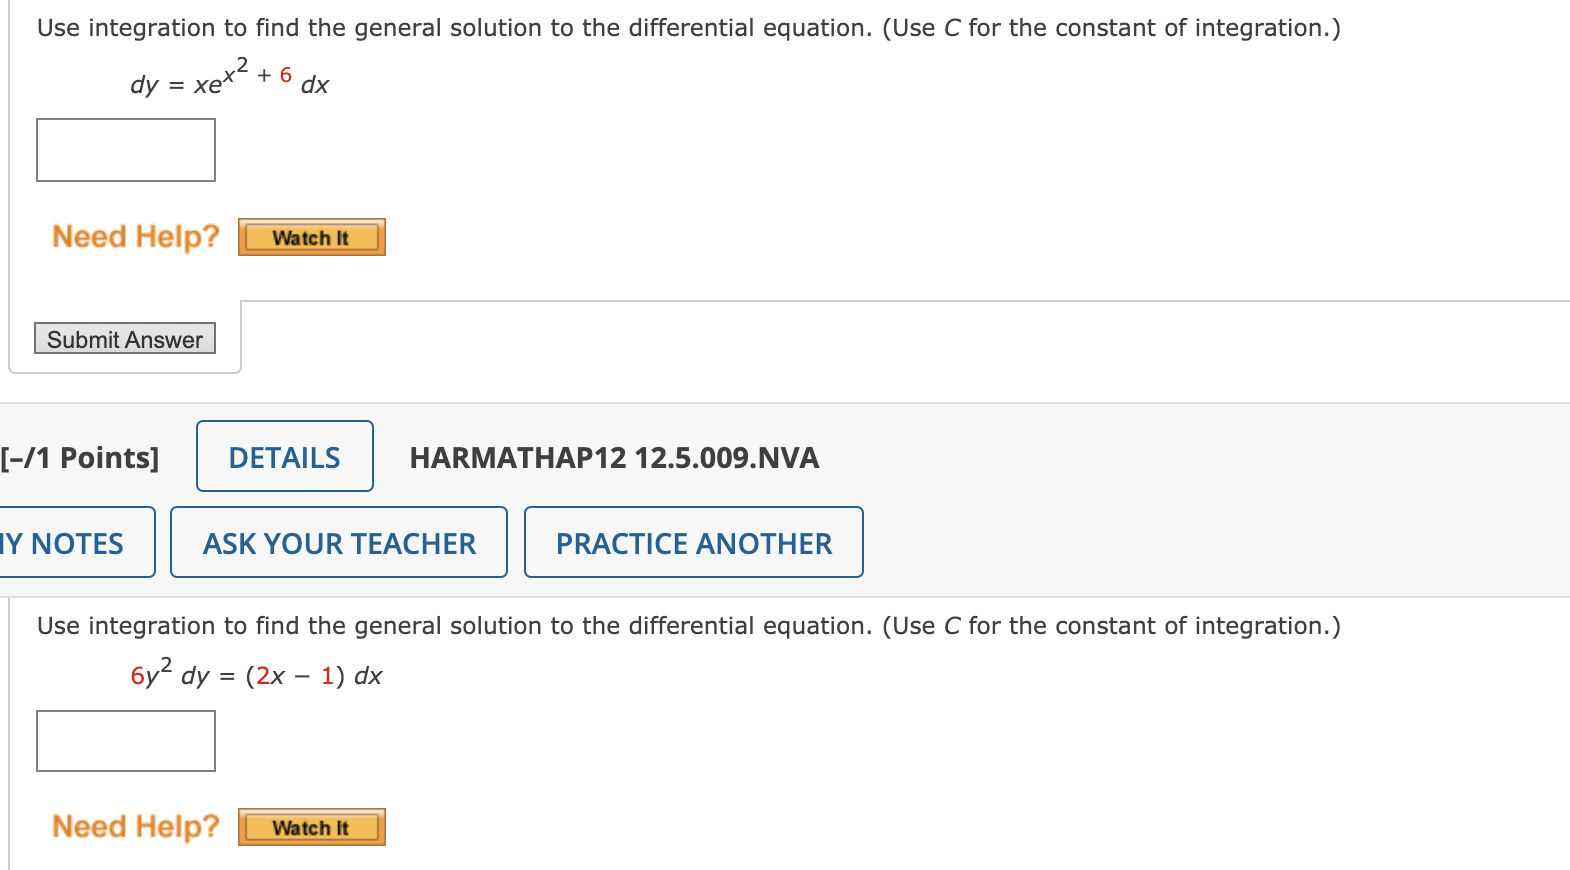This screenshot has height=870, width=1570.
Task: Open the DETAILS panel for the problem
Action: point(284,456)
